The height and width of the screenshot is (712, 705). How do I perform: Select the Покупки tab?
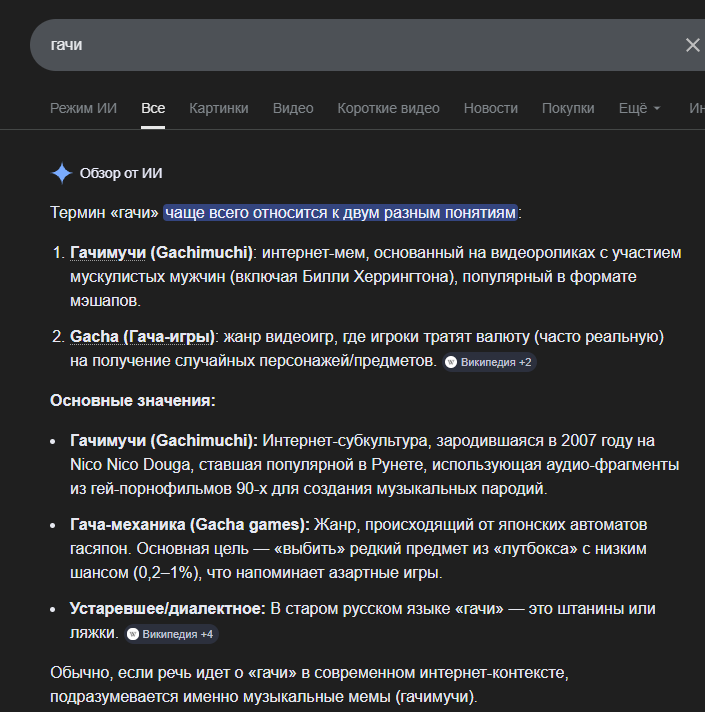(568, 108)
